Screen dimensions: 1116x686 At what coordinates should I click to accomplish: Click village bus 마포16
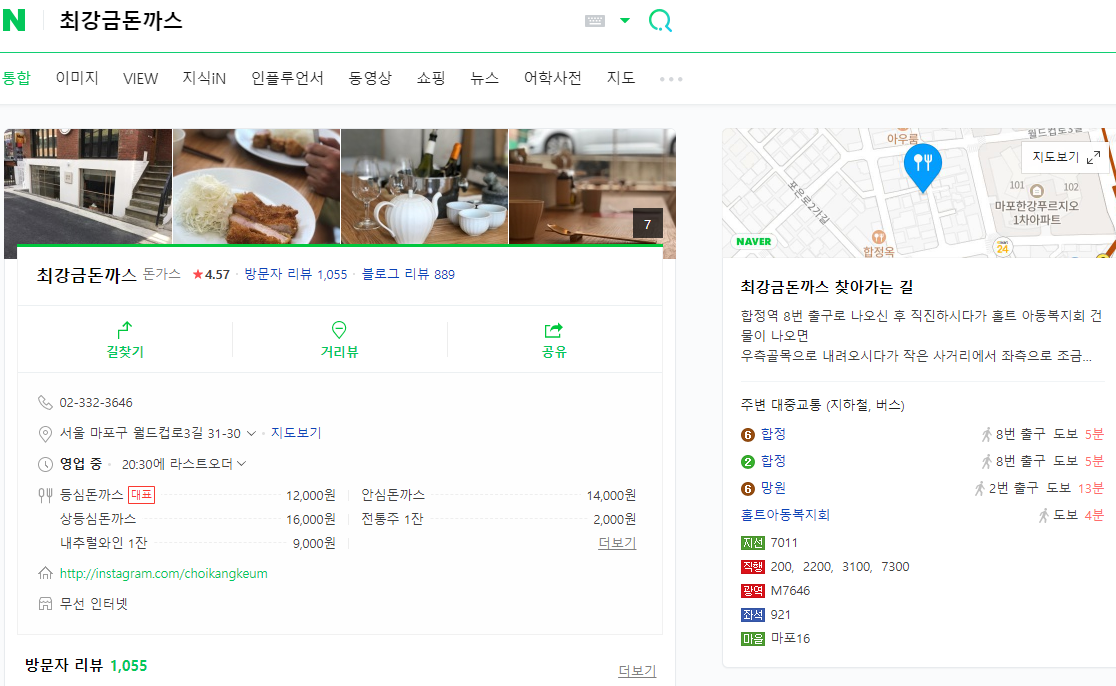click(791, 639)
